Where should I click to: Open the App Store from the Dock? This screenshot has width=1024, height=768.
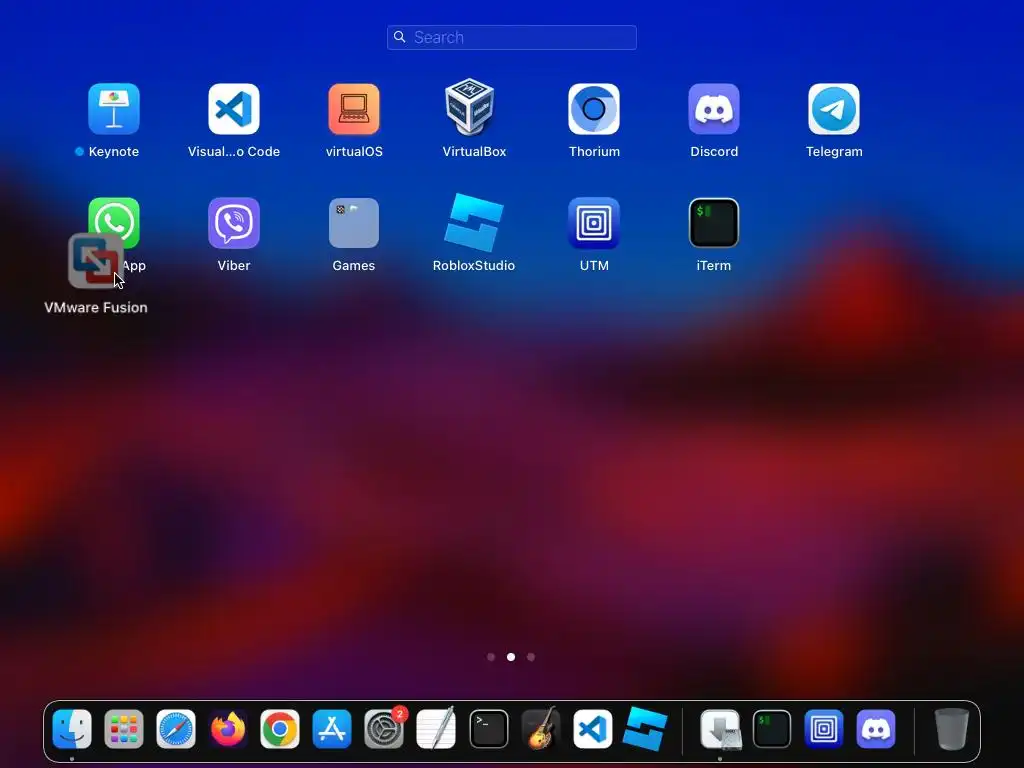(332, 729)
